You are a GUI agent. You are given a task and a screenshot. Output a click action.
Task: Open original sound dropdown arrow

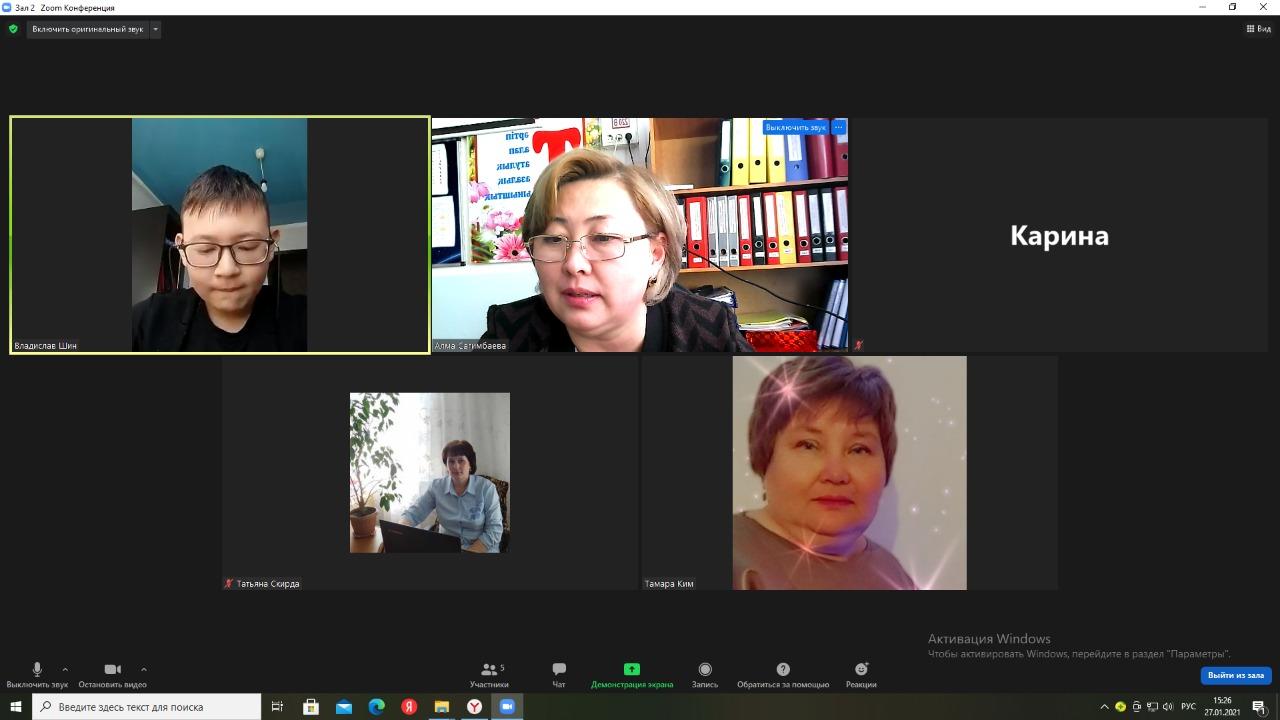point(155,29)
